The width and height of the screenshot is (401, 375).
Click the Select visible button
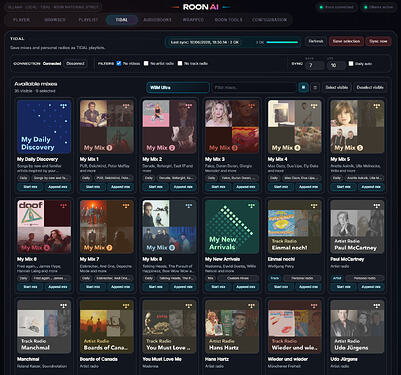pyautogui.click(x=337, y=87)
